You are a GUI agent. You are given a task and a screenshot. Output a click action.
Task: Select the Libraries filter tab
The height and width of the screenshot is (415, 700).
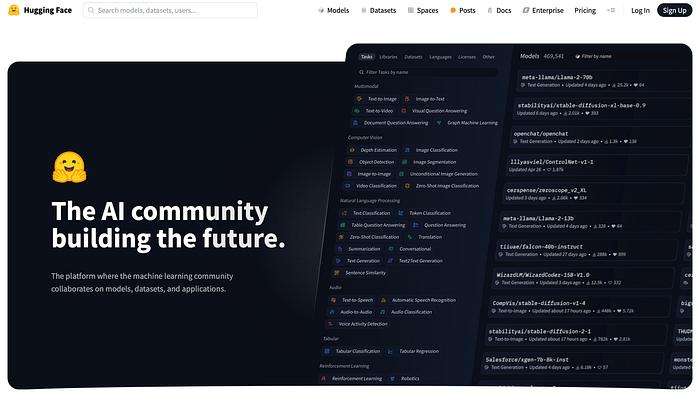pyautogui.click(x=388, y=57)
